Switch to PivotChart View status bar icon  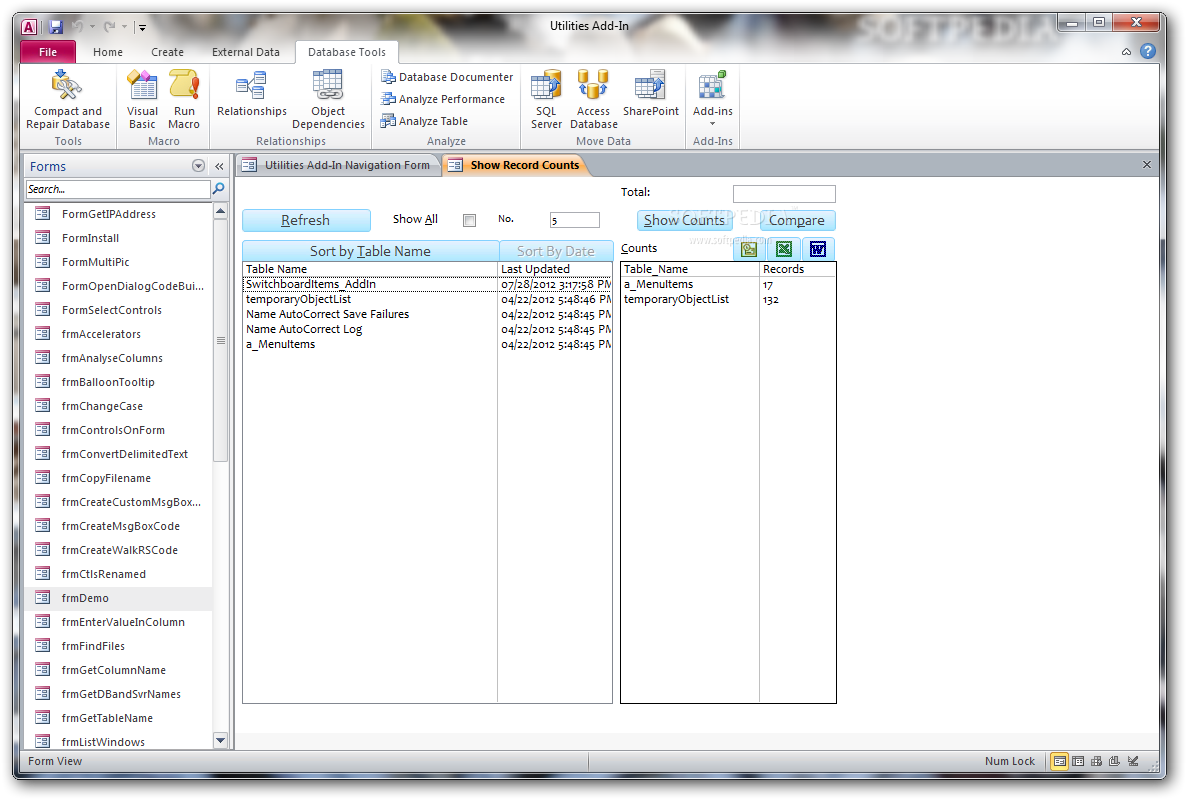coord(1114,761)
